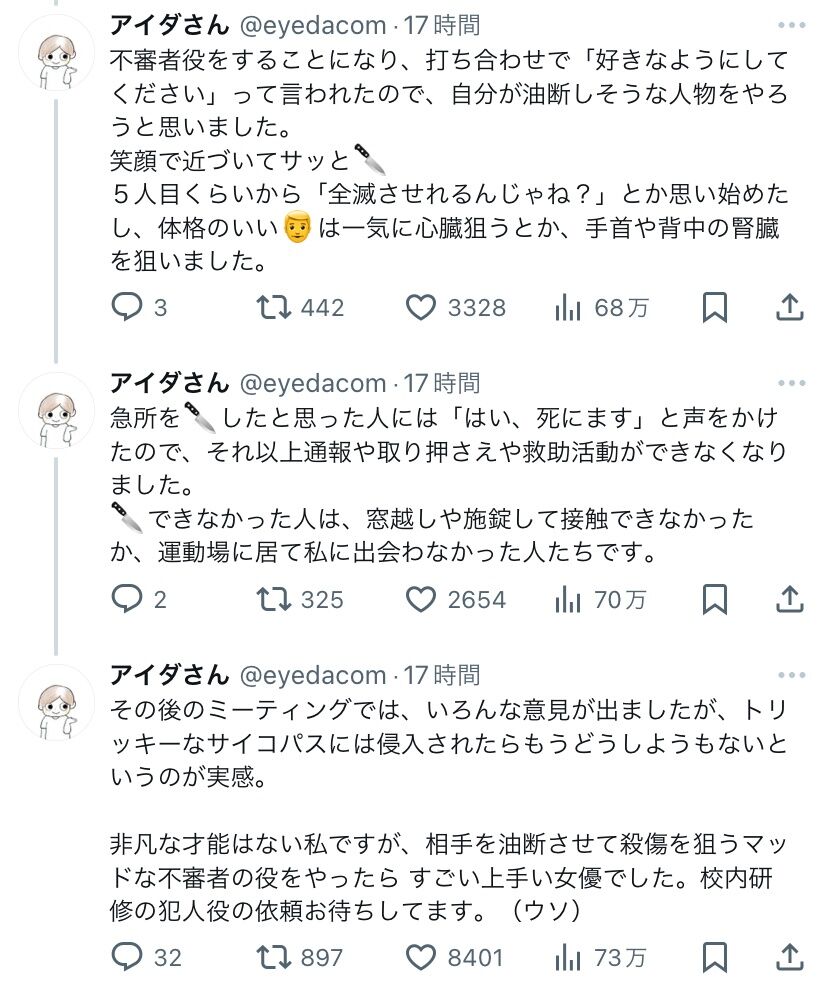
Task: Reply to the second tweet with 2 replies
Action: tap(126, 598)
